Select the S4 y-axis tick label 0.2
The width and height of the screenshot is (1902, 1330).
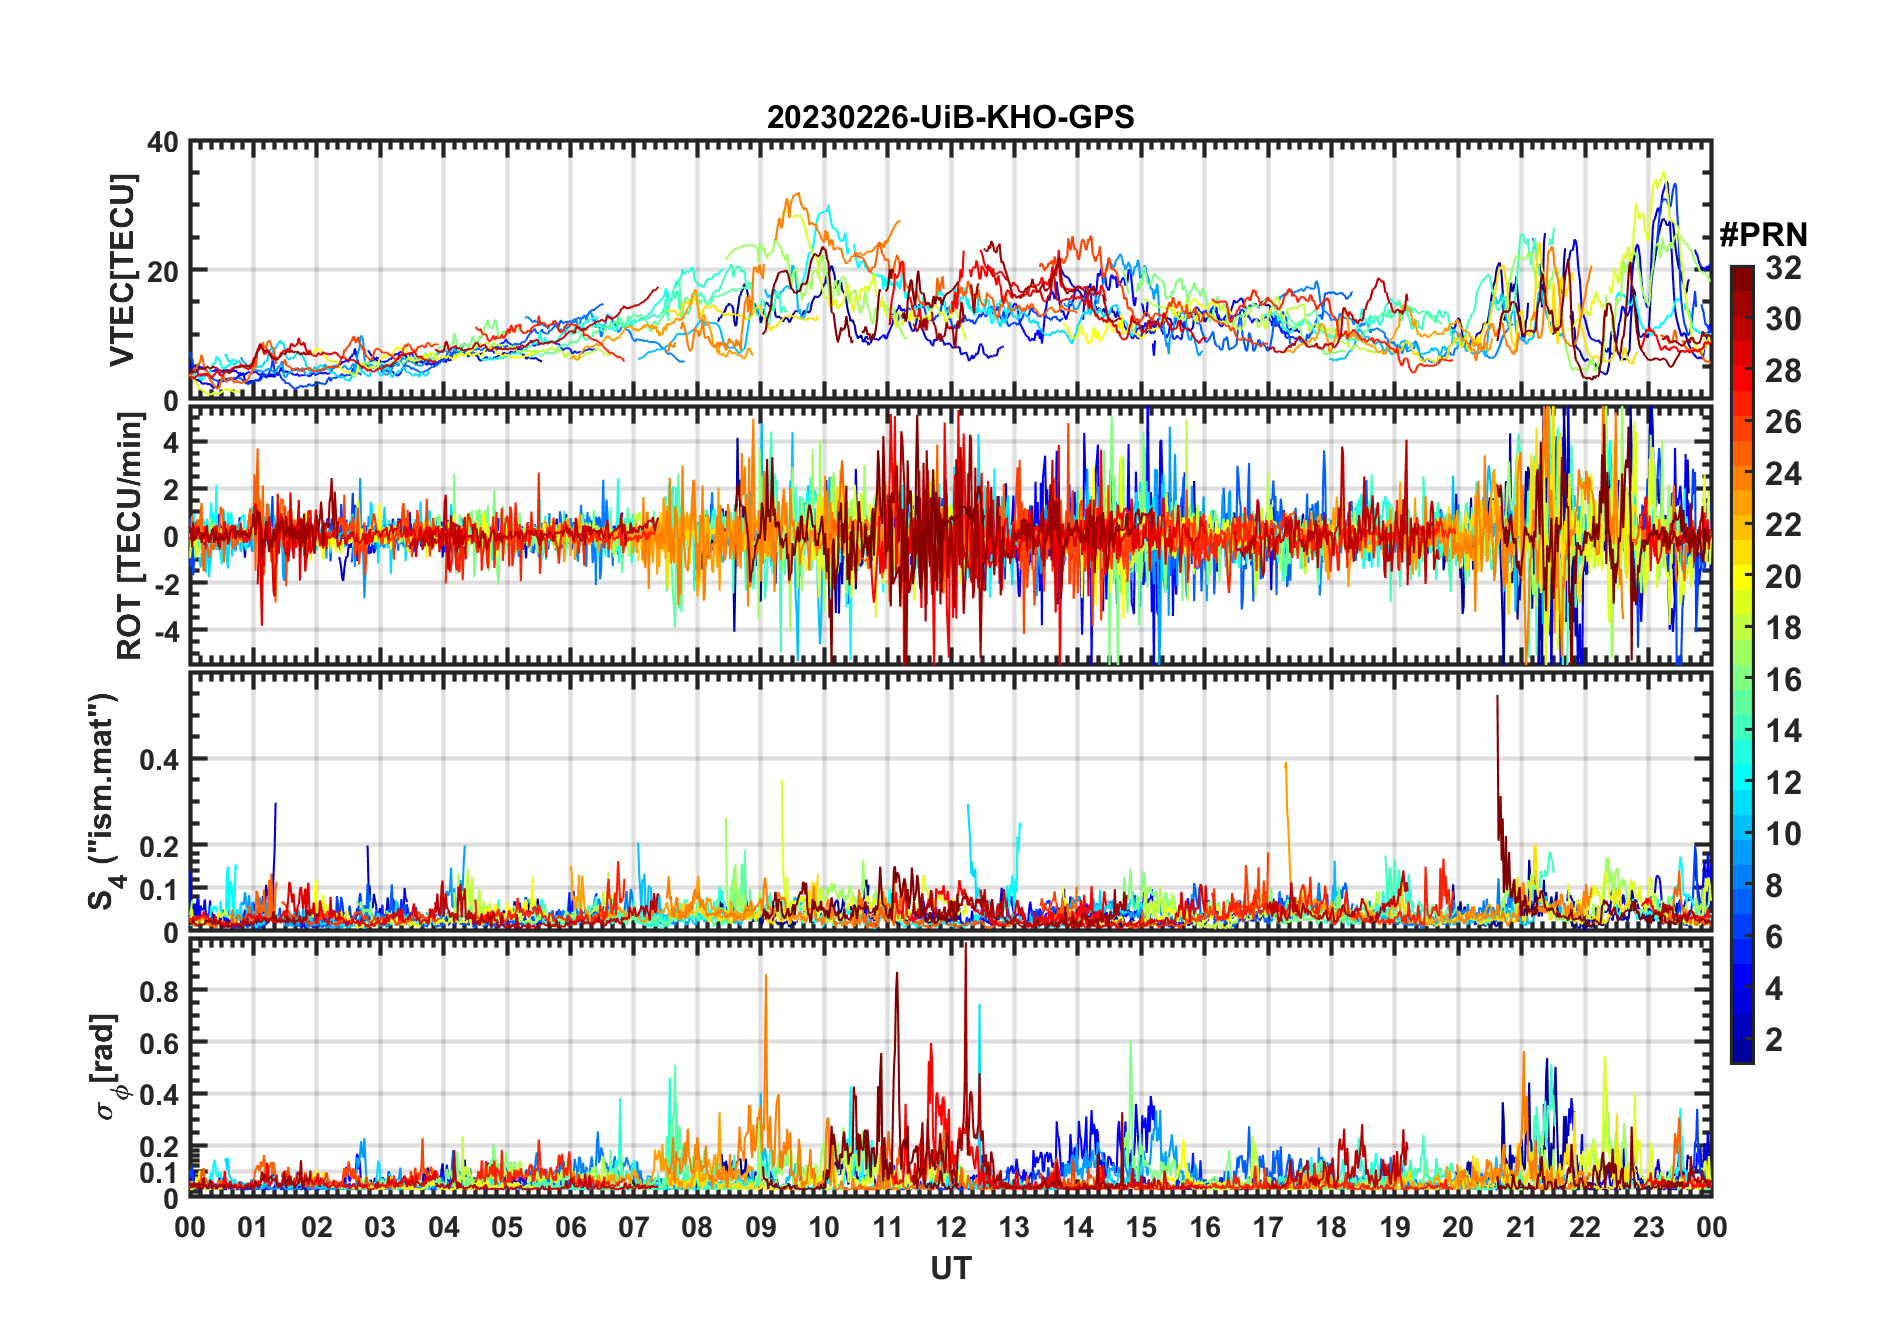[160, 846]
